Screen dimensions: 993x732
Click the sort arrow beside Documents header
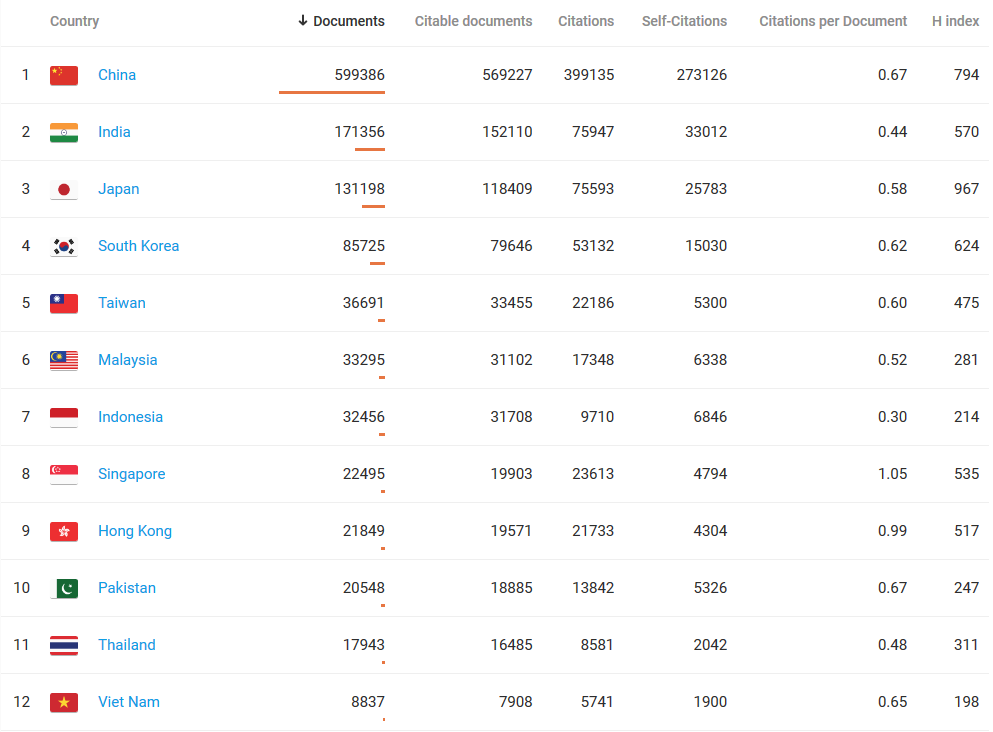tap(303, 21)
